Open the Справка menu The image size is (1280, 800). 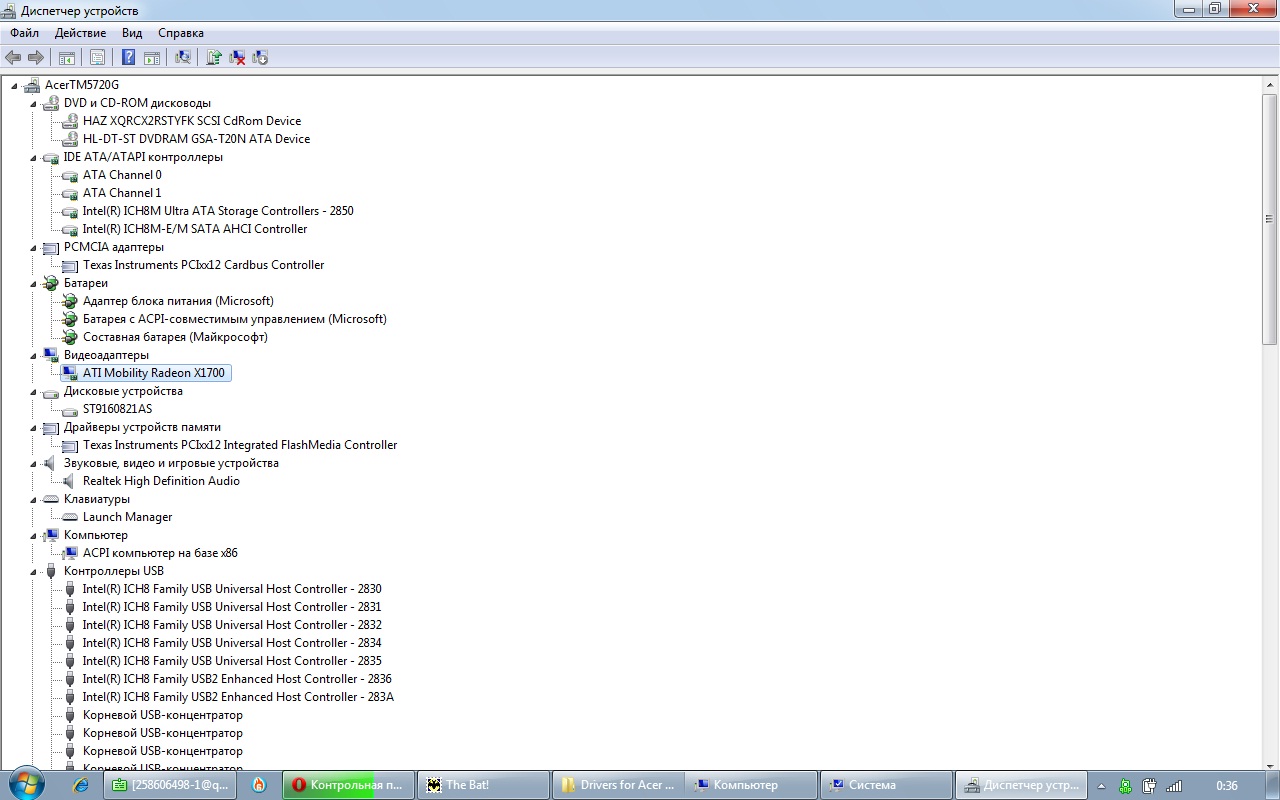point(181,33)
